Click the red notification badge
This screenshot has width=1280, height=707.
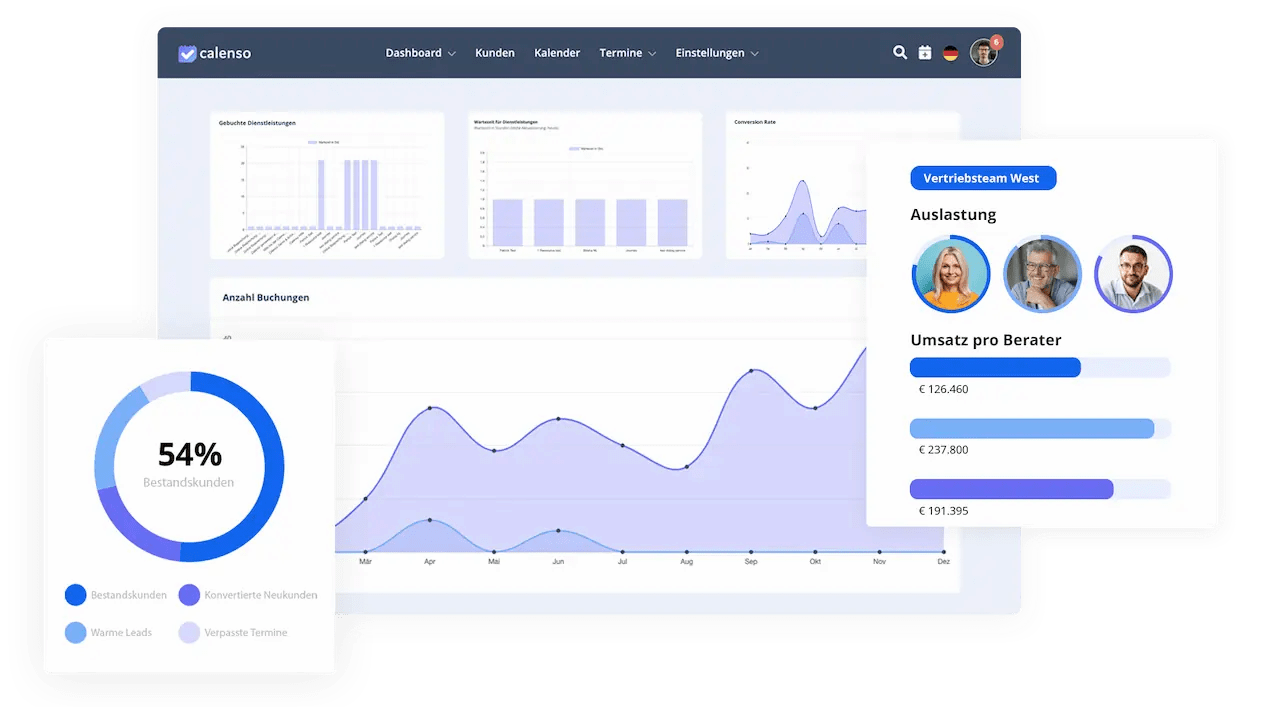coord(996,42)
